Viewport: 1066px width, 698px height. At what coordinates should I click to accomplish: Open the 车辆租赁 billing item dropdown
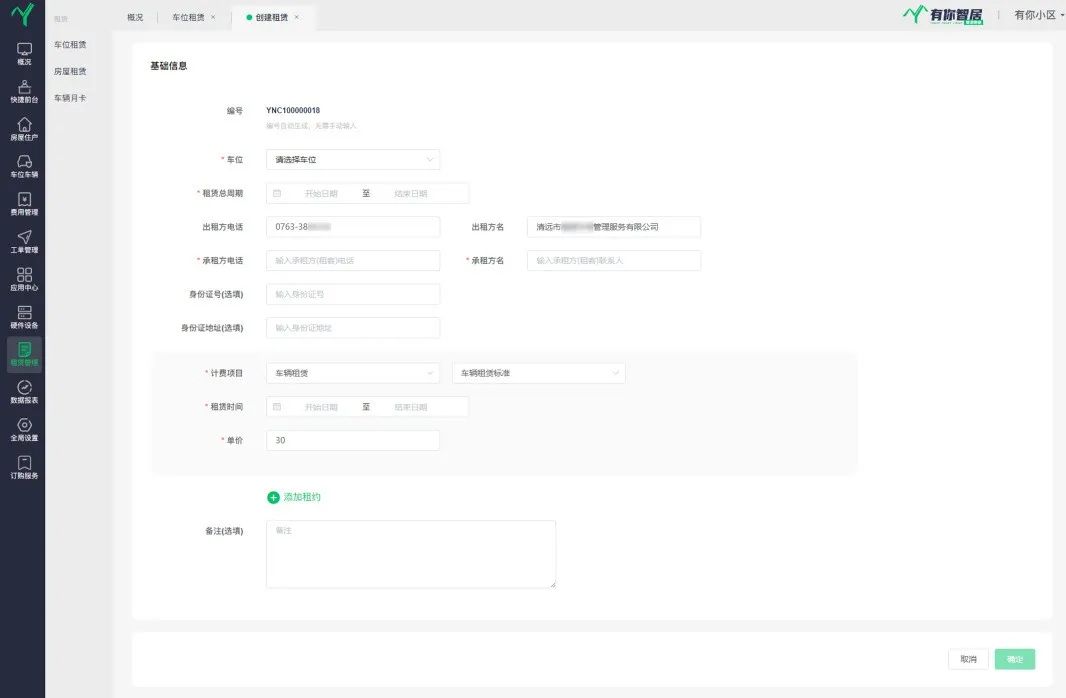pyautogui.click(x=352, y=373)
